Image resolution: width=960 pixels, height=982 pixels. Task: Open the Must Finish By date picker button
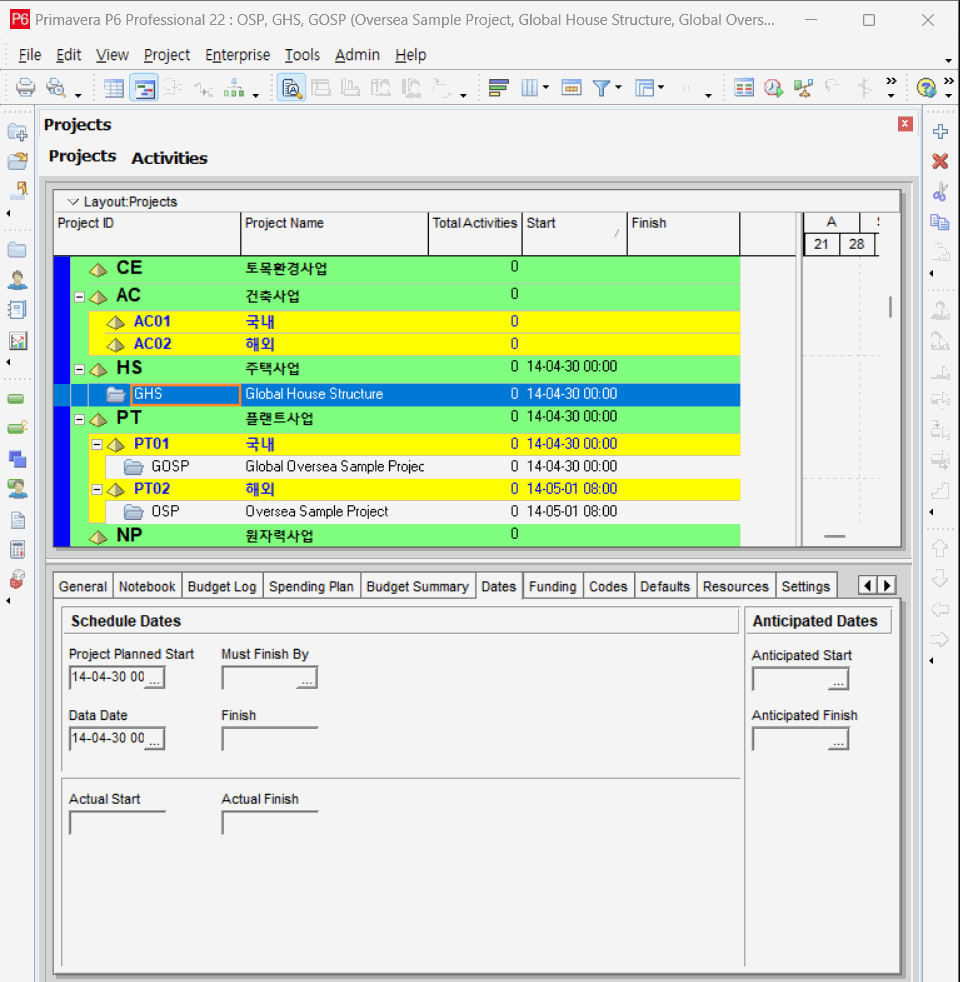click(x=307, y=678)
